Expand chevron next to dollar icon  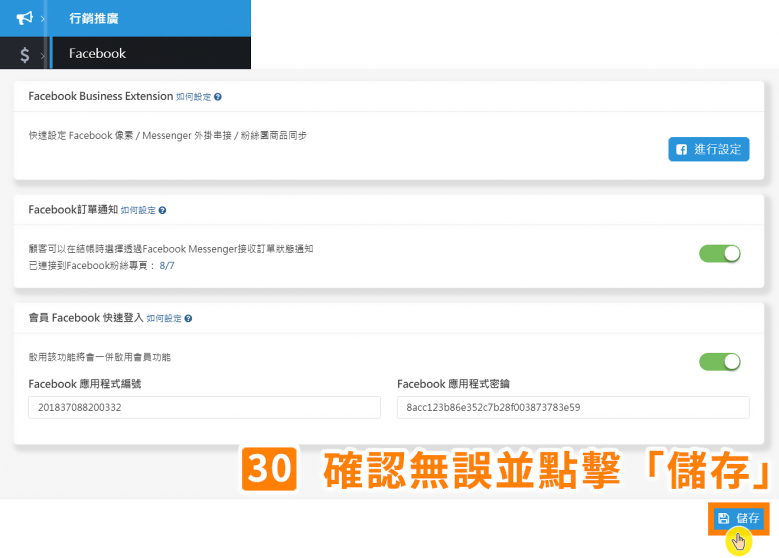click(42, 55)
